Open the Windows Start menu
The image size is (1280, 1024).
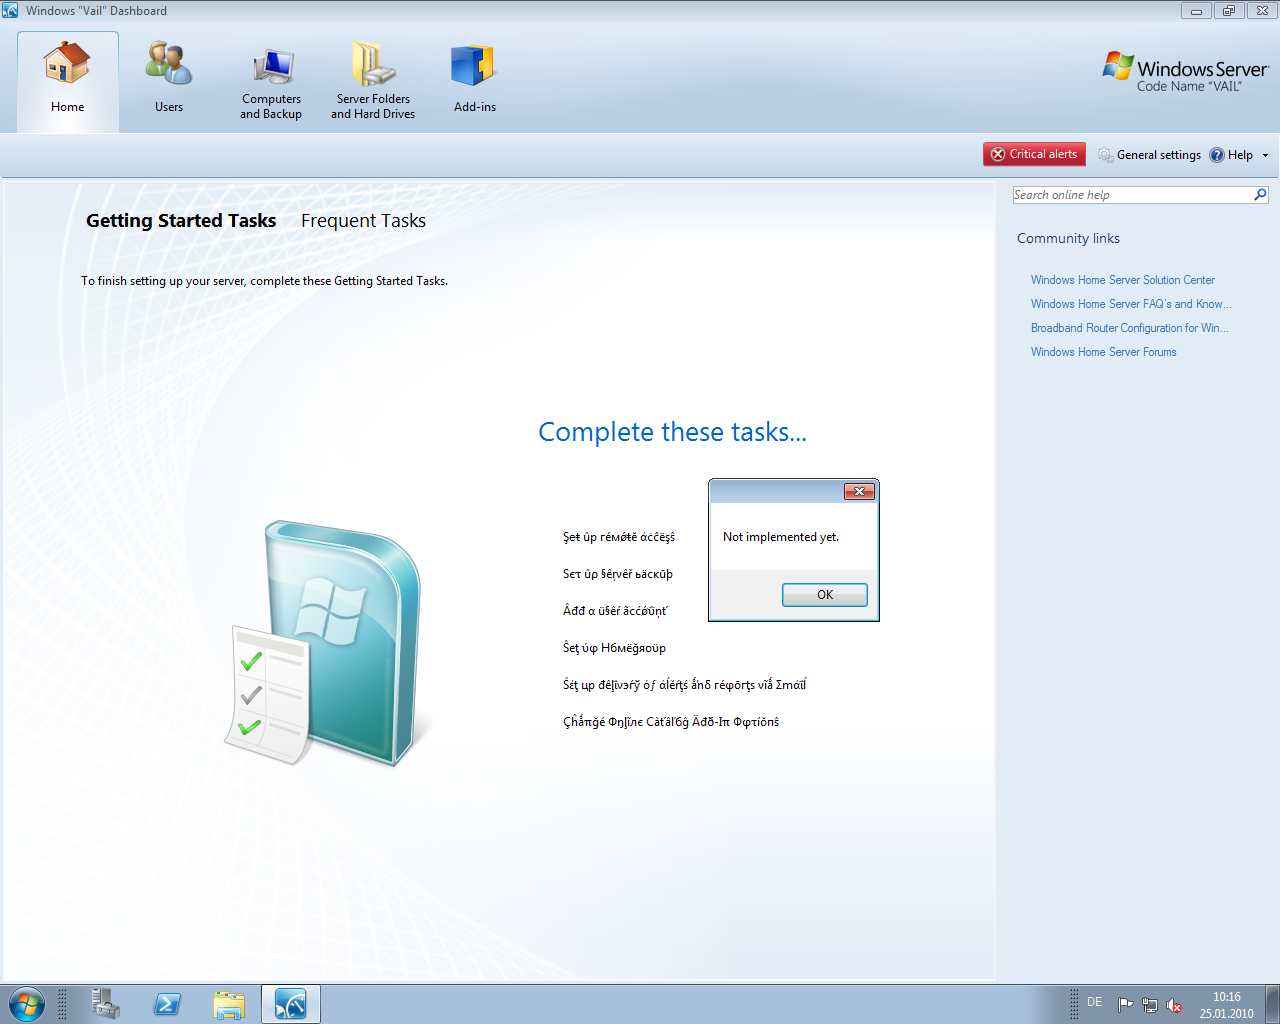tap(27, 1004)
